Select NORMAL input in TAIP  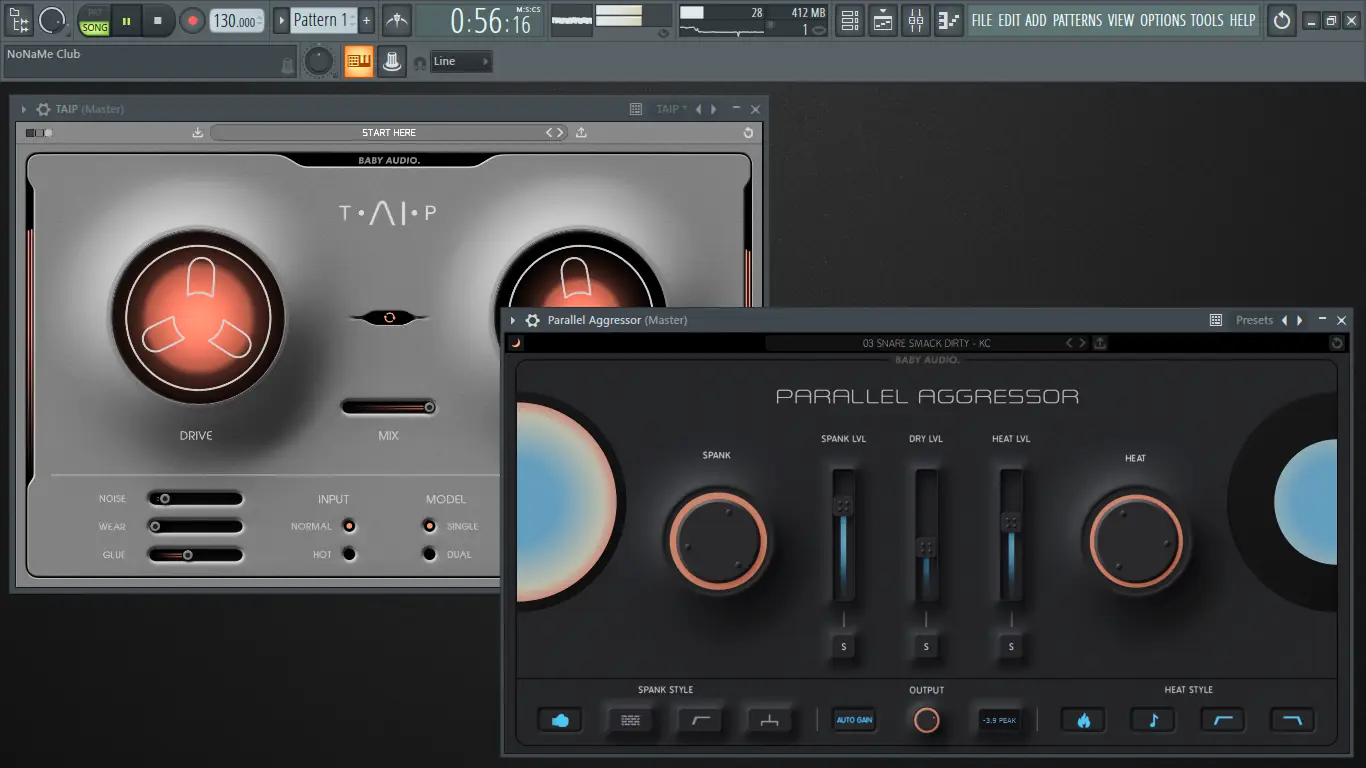click(x=349, y=526)
